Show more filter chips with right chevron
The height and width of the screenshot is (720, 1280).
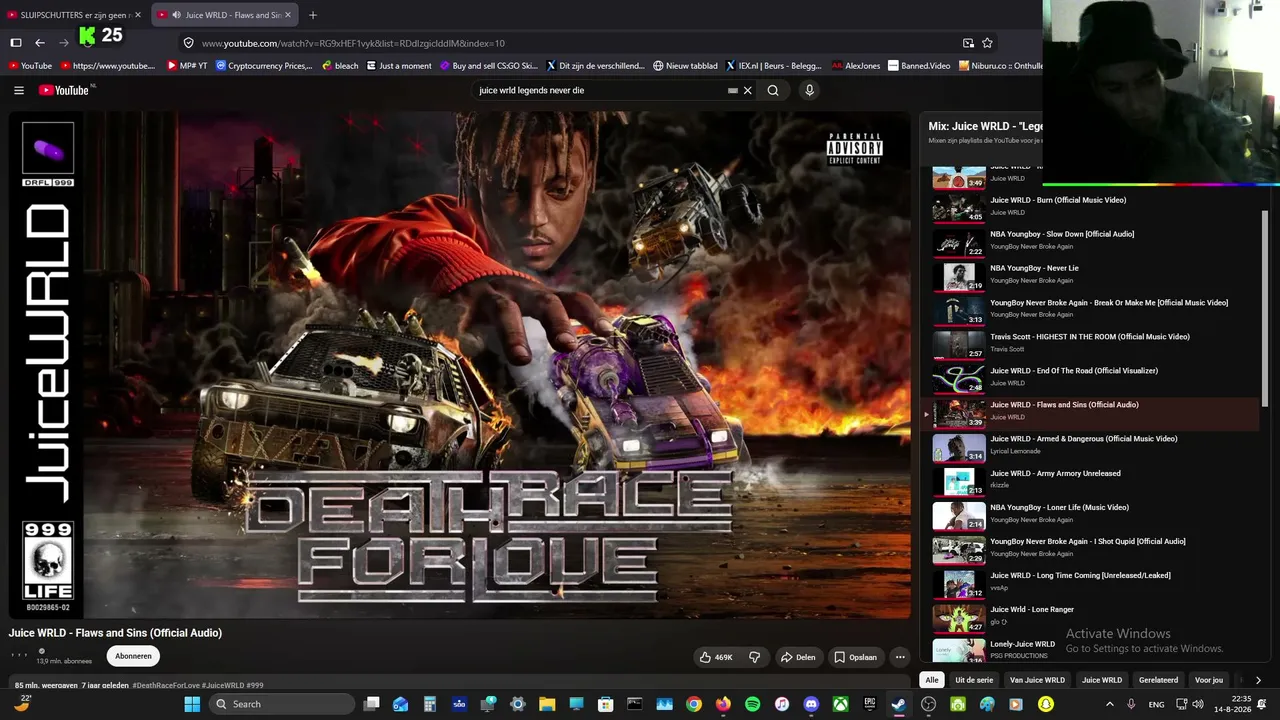[x=1258, y=680]
